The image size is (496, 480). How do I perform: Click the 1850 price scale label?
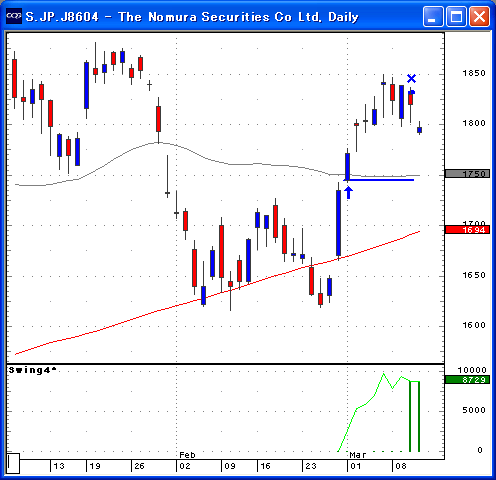pos(474,73)
